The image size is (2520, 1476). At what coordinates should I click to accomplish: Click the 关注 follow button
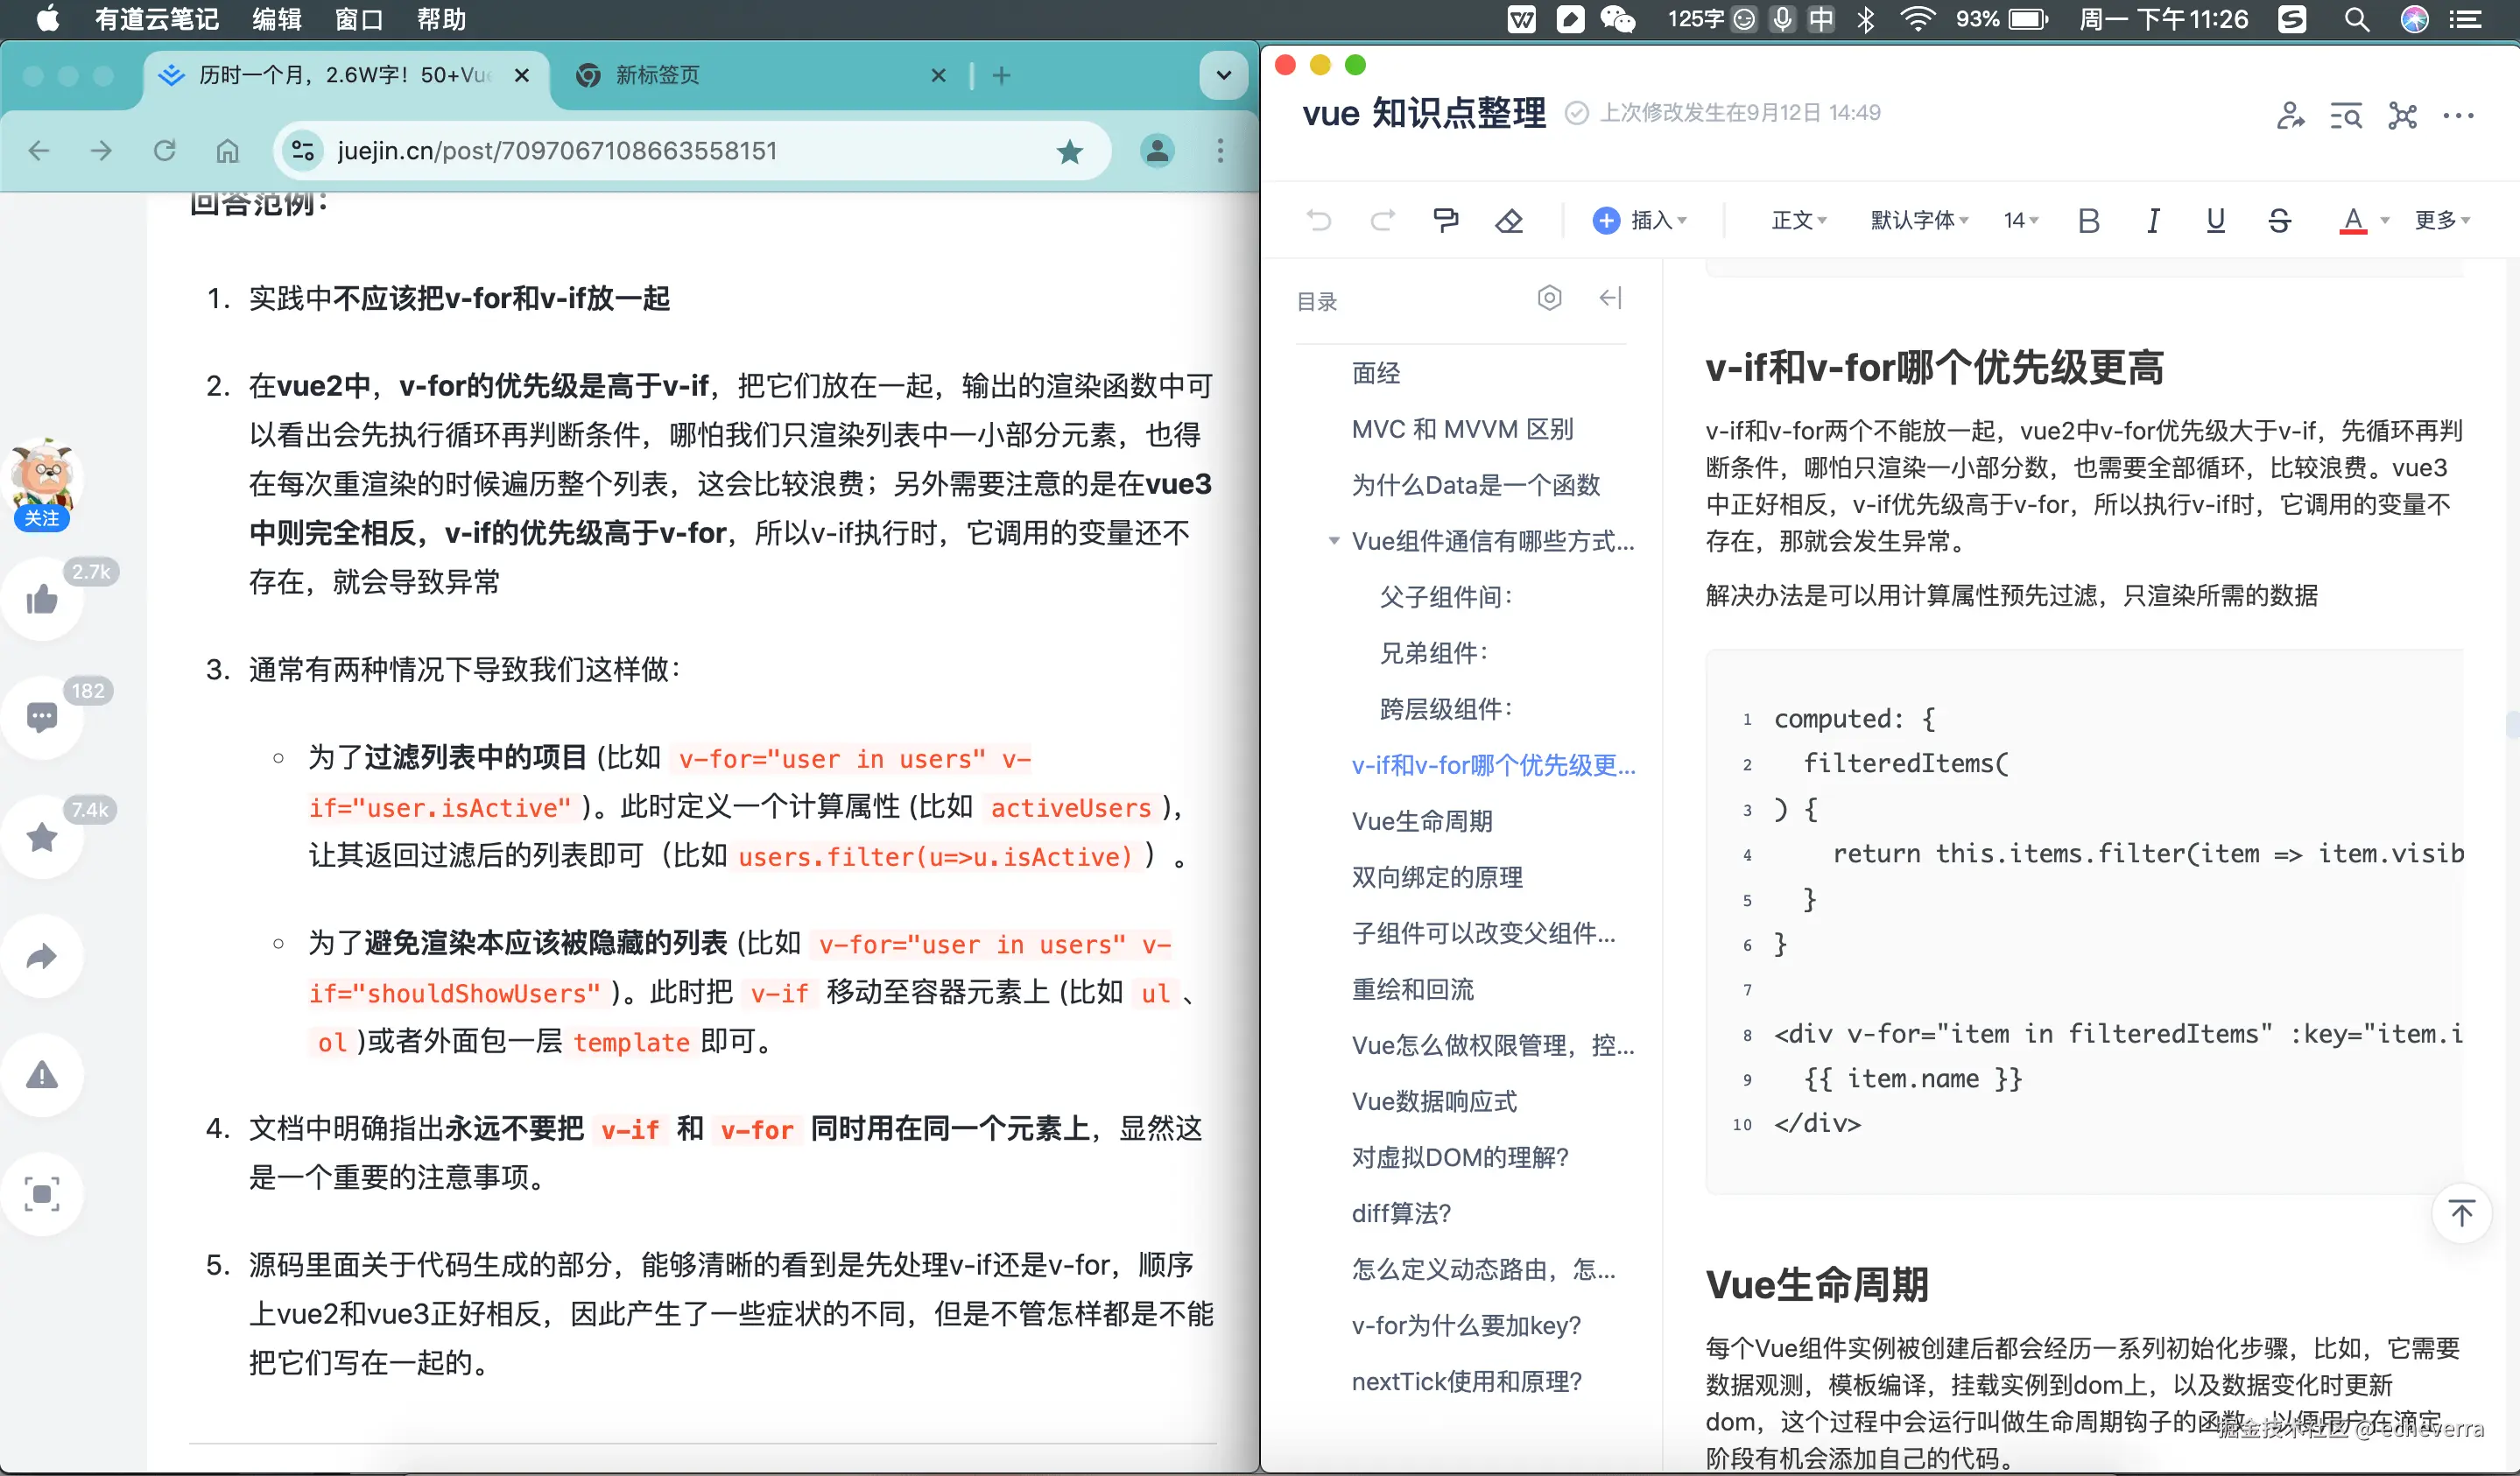pos(42,518)
